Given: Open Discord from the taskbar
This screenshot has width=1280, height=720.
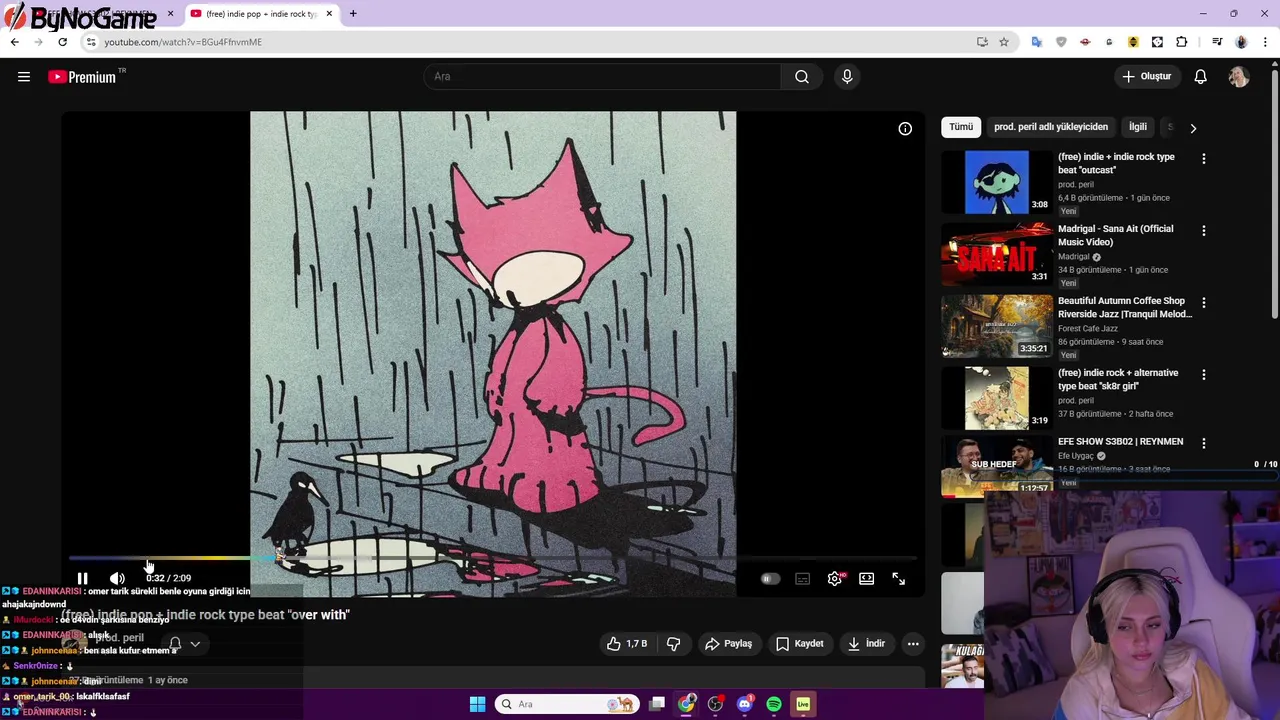Looking at the screenshot, I should pyautogui.click(x=744, y=704).
